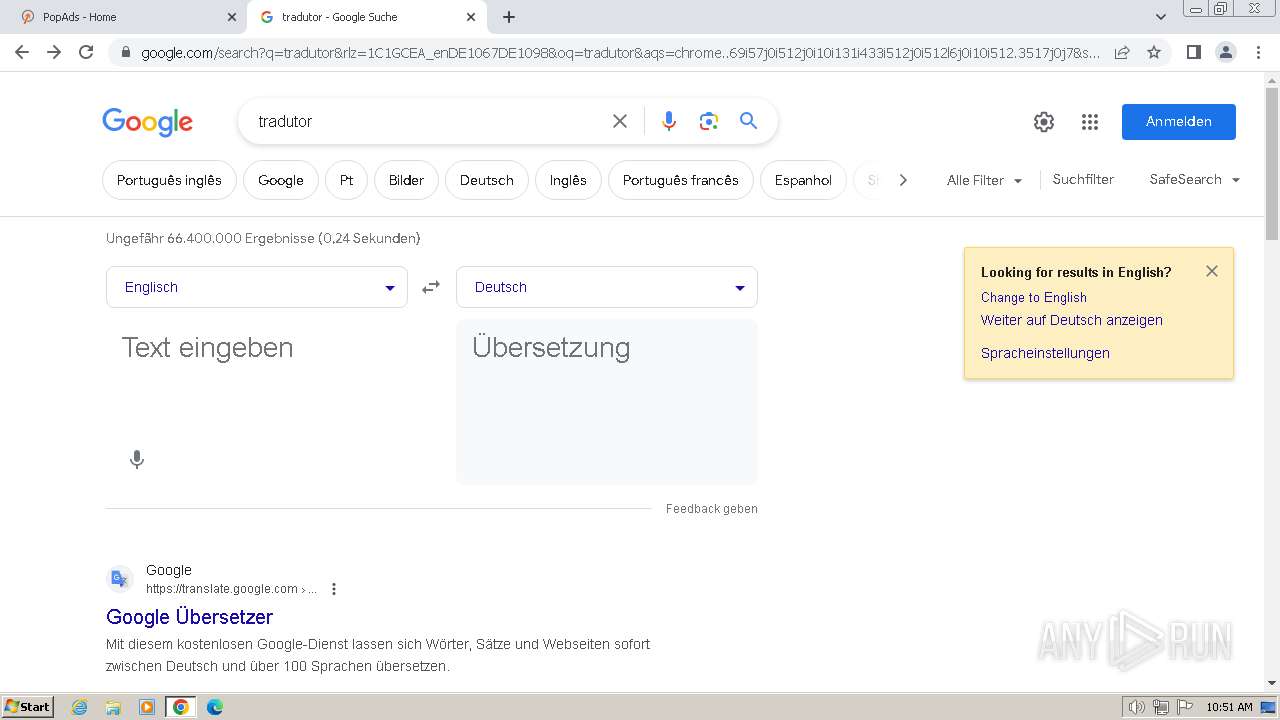
Task: Go to the Google logo homepage
Action: [147, 122]
